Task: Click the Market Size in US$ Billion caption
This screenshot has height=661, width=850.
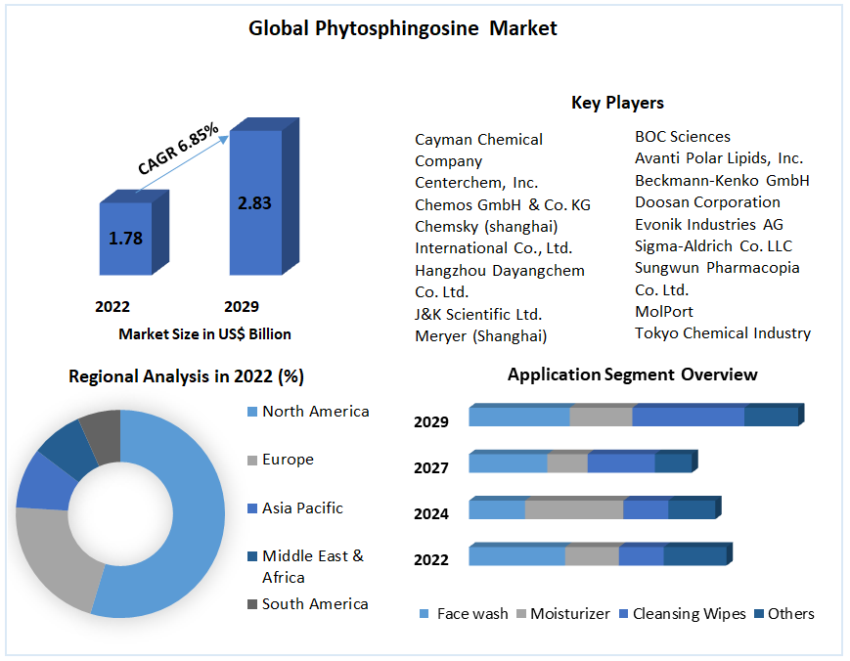Action: click(x=205, y=334)
